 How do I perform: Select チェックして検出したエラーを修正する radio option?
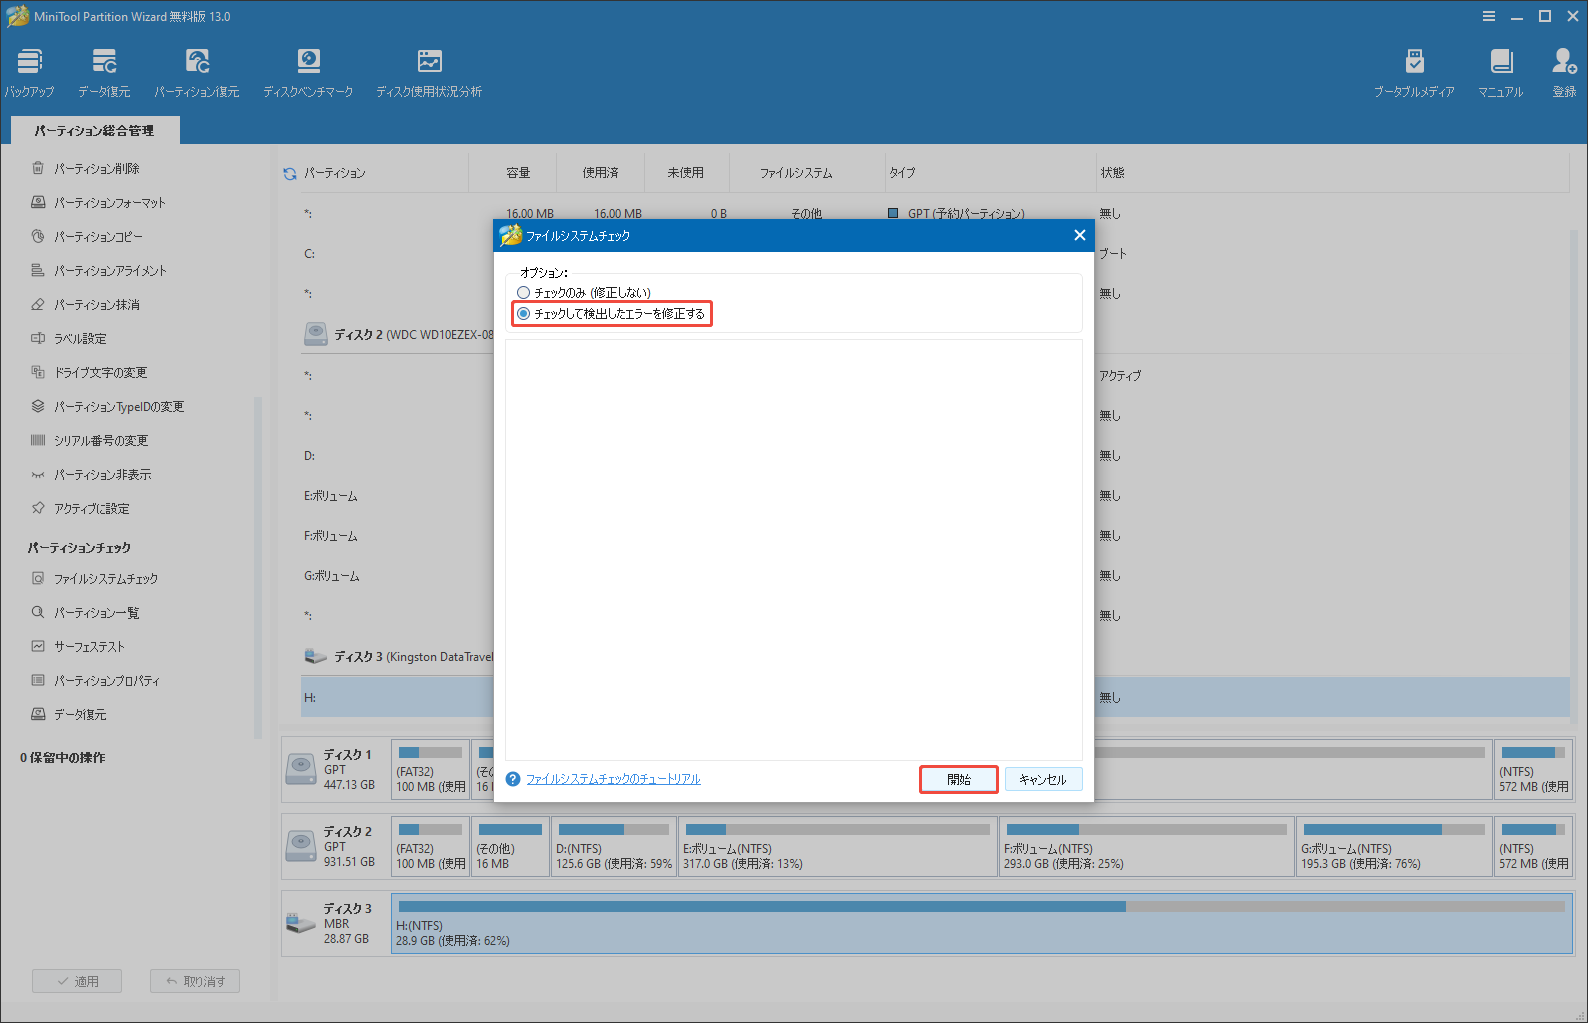click(x=611, y=314)
